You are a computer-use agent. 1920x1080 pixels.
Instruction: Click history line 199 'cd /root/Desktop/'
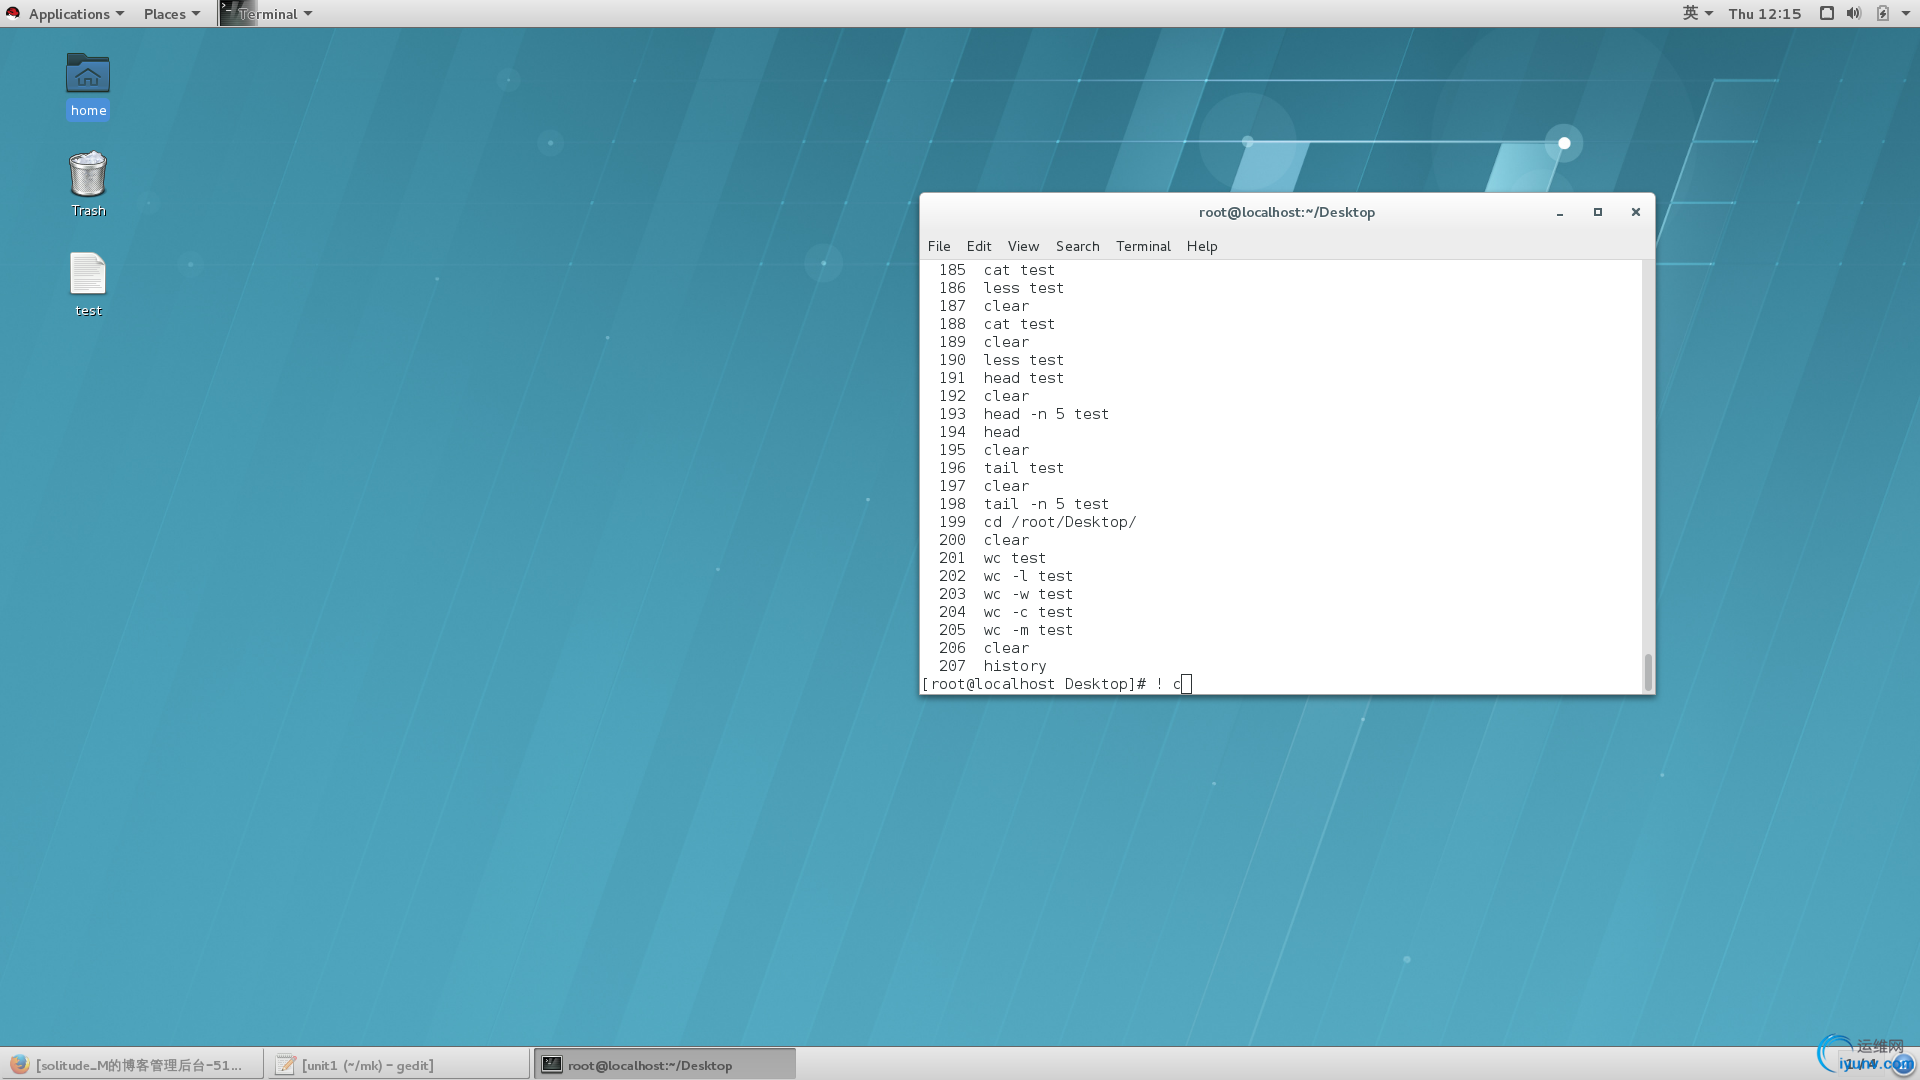pyautogui.click(x=1059, y=522)
